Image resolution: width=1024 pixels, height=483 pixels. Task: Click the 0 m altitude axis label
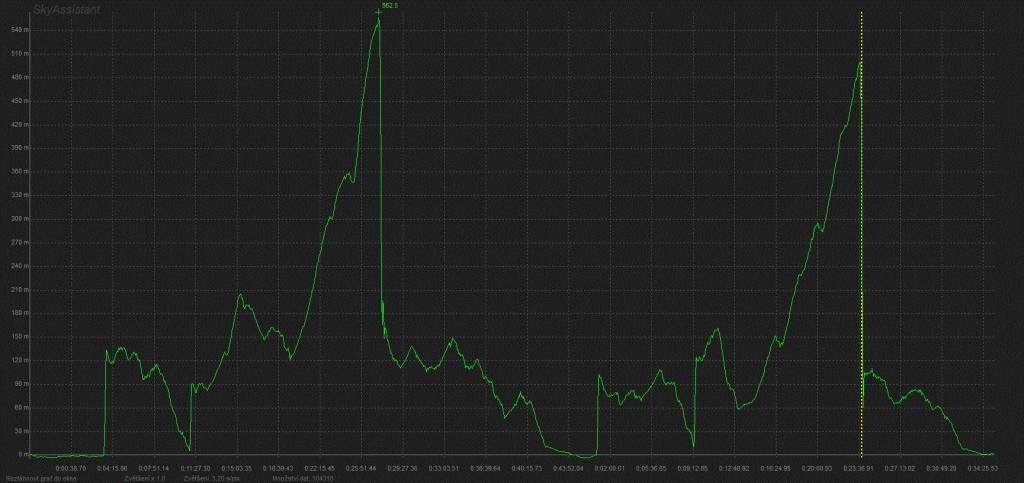tap(17, 455)
